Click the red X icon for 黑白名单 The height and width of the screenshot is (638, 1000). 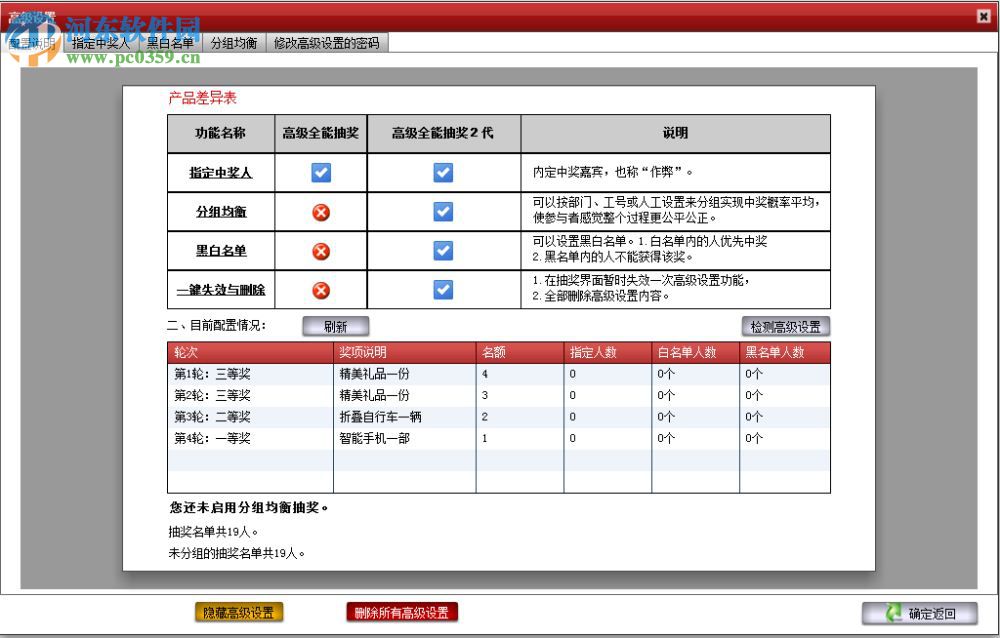(x=321, y=251)
